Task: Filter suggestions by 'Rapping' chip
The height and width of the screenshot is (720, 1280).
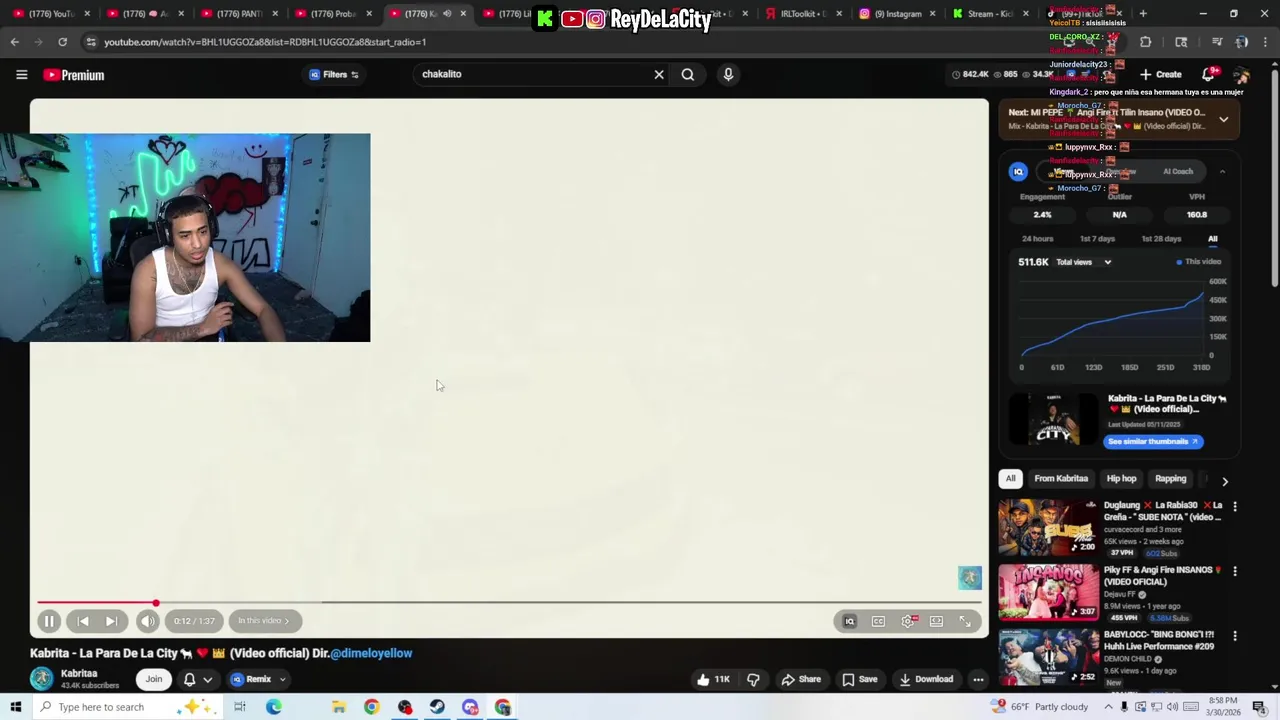Action: coord(1170,479)
